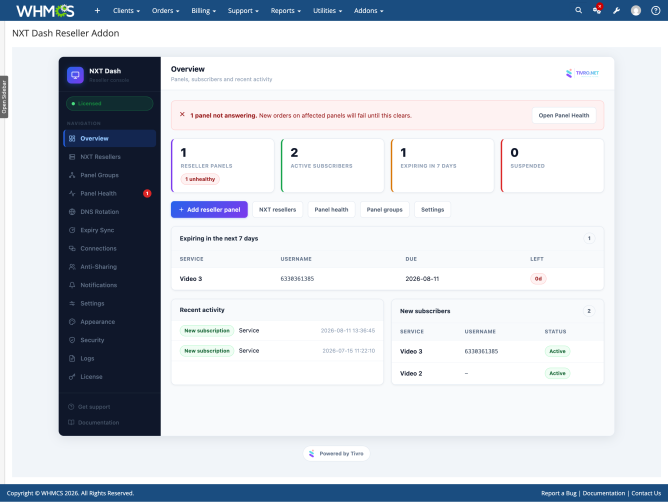Image resolution: width=668 pixels, height=502 pixels.
Task: Click Open Panel Health button
Action: [x=564, y=115]
